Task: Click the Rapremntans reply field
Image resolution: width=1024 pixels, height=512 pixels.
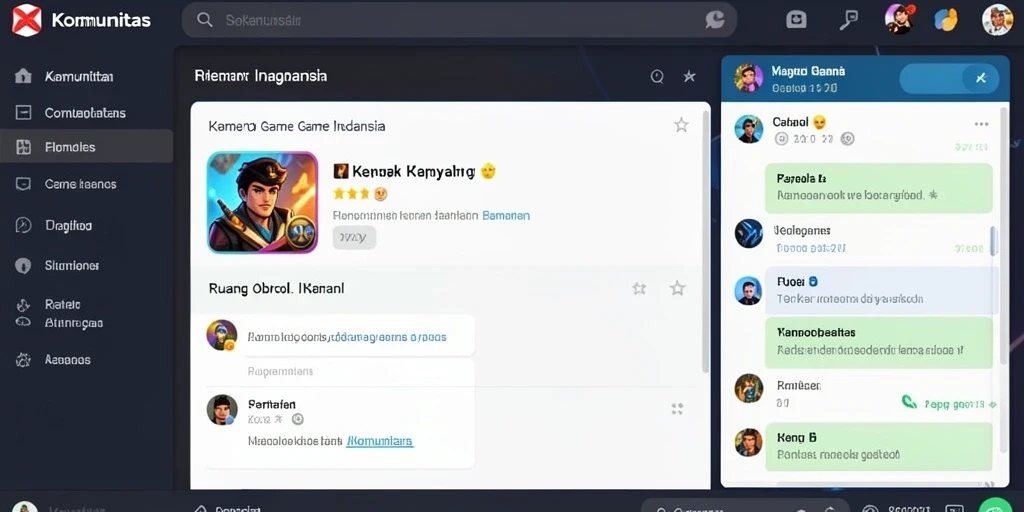Action: pyautogui.click(x=359, y=372)
